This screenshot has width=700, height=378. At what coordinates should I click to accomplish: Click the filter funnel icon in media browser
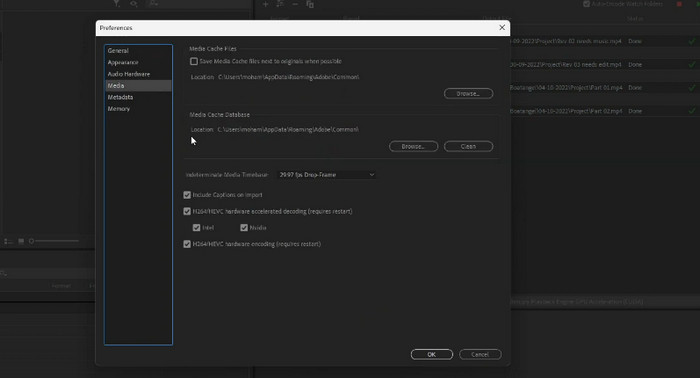tap(116, 4)
